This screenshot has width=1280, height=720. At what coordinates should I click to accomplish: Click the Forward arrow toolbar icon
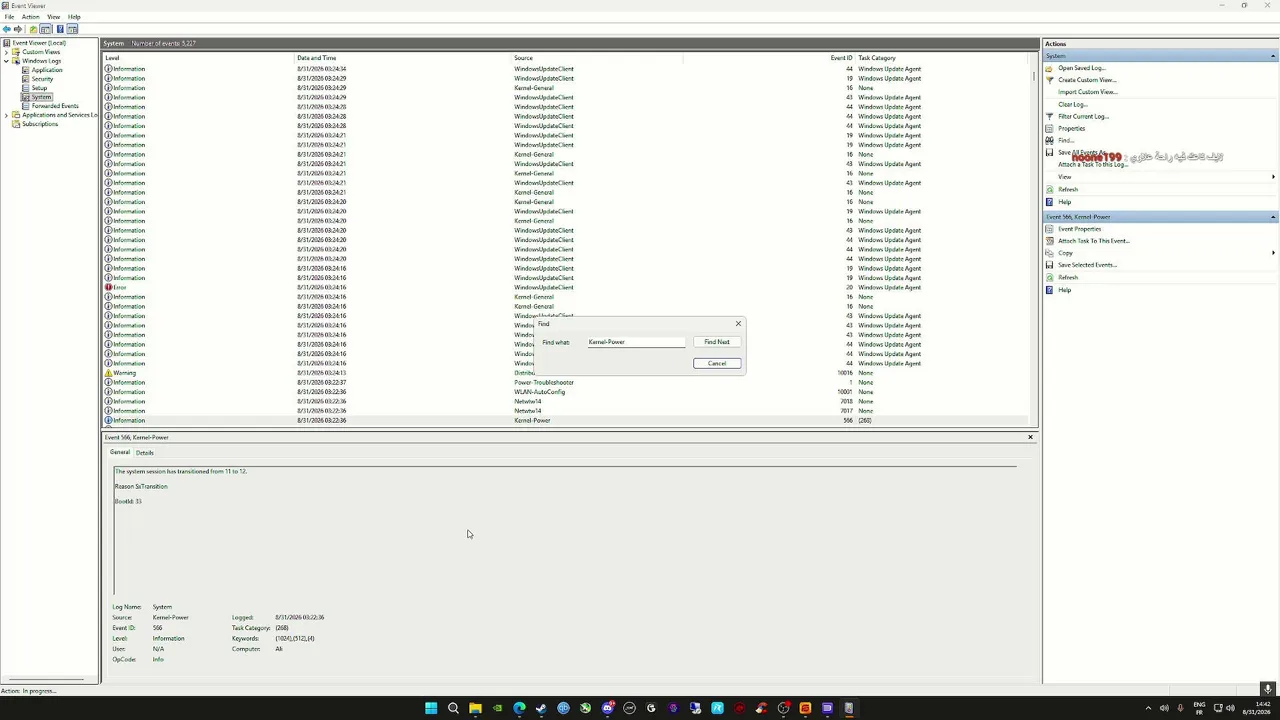click(18, 29)
